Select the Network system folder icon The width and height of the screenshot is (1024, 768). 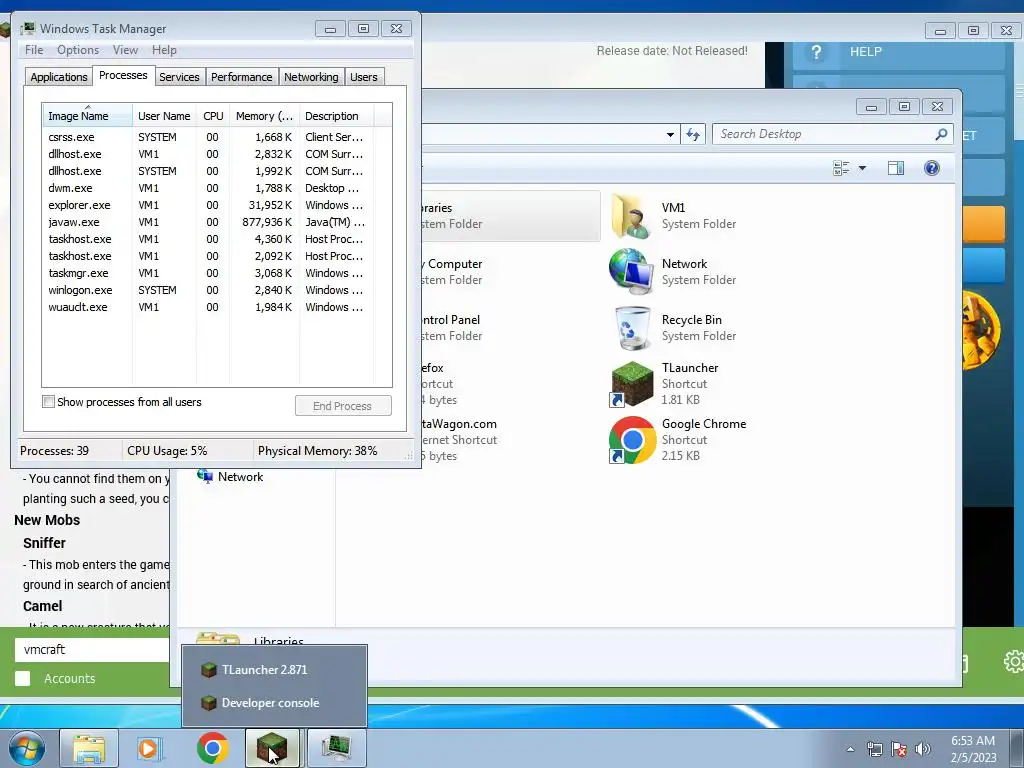tap(631, 272)
